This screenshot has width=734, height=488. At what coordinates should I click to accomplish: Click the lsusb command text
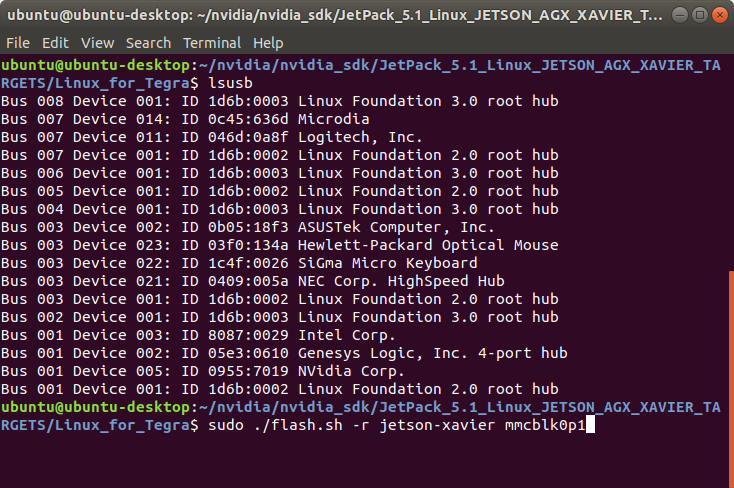(230, 83)
